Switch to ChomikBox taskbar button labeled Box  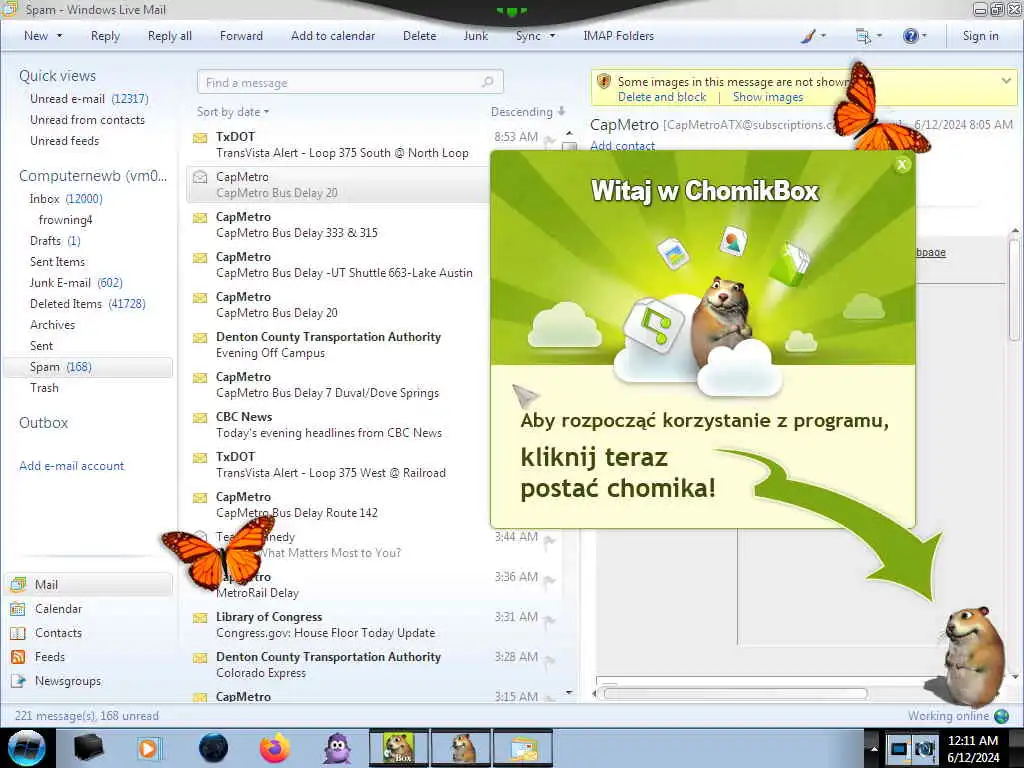click(x=398, y=748)
